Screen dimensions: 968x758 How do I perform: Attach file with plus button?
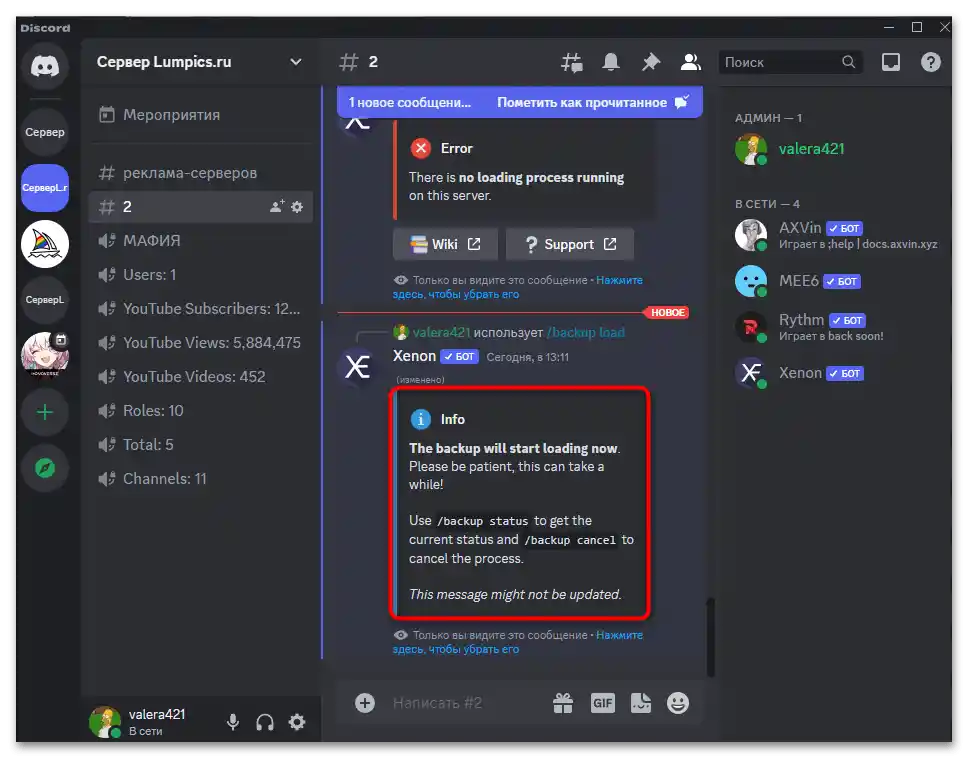tap(365, 702)
